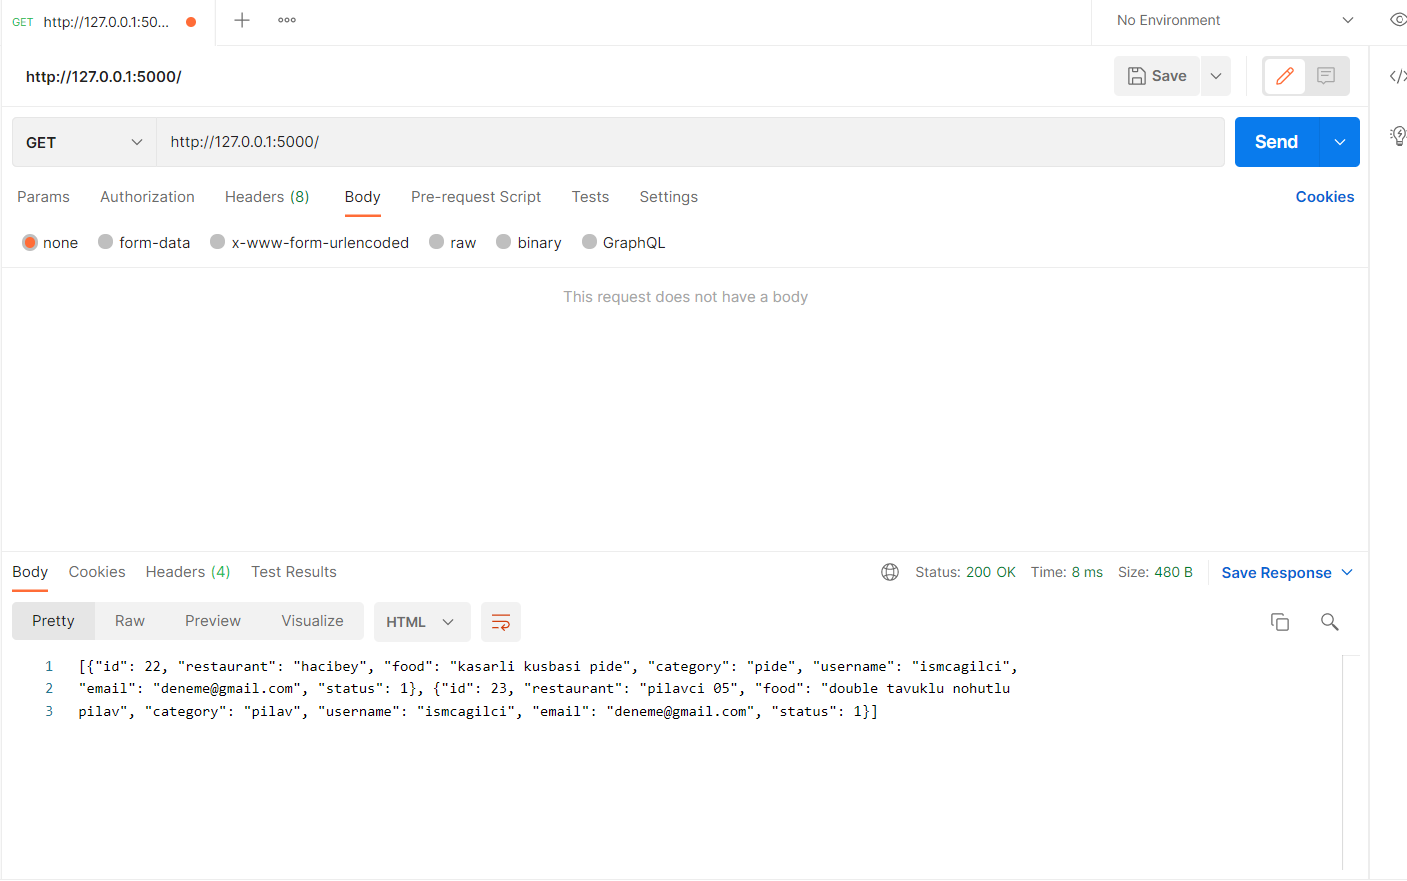This screenshot has height=881, width=1407.
Task: Open the Cookies manager link
Action: pos(1324,197)
